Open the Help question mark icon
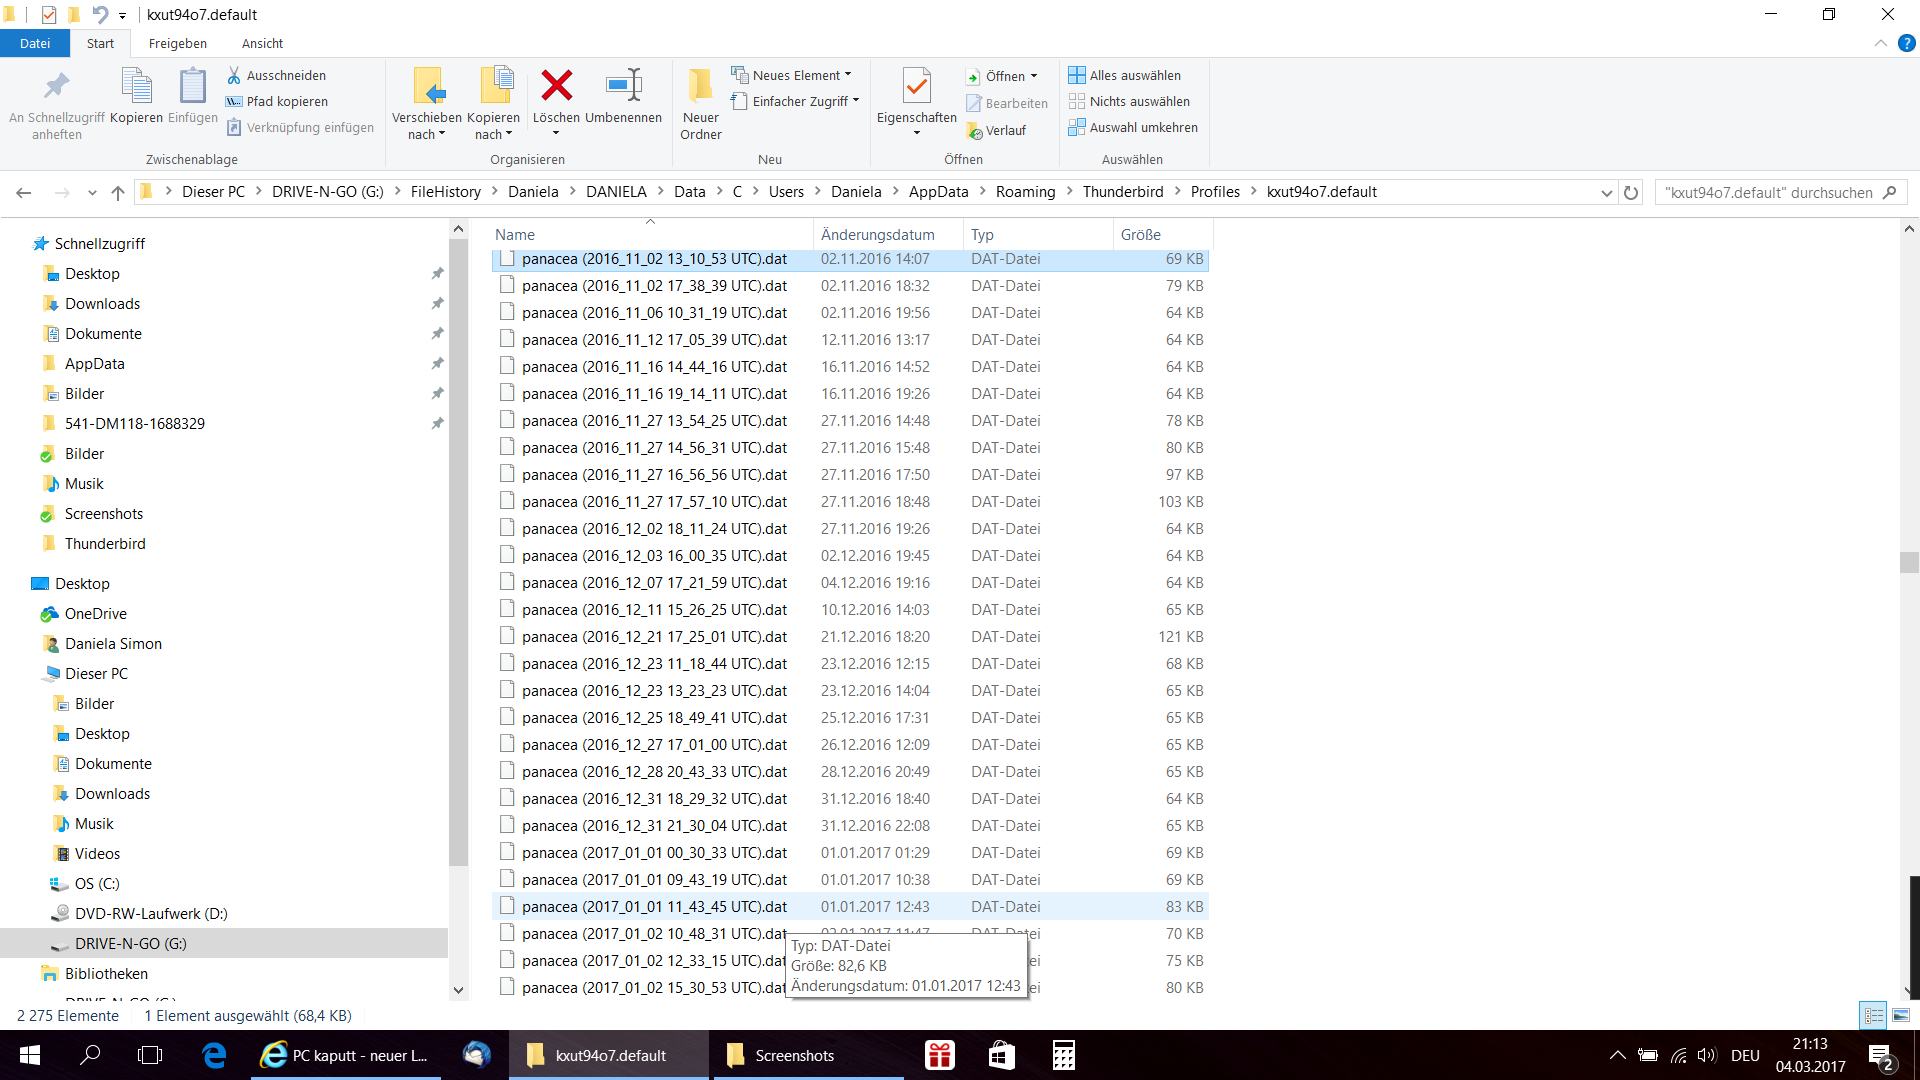Image resolution: width=1920 pixels, height=1080 pixels. tap(1907, 43)
